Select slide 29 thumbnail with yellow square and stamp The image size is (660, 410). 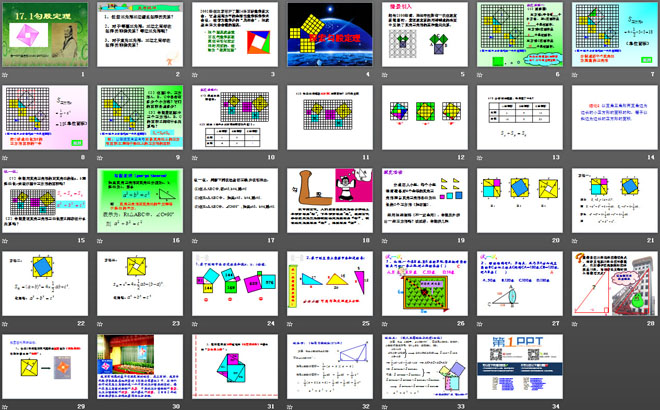tap(45, 367)
